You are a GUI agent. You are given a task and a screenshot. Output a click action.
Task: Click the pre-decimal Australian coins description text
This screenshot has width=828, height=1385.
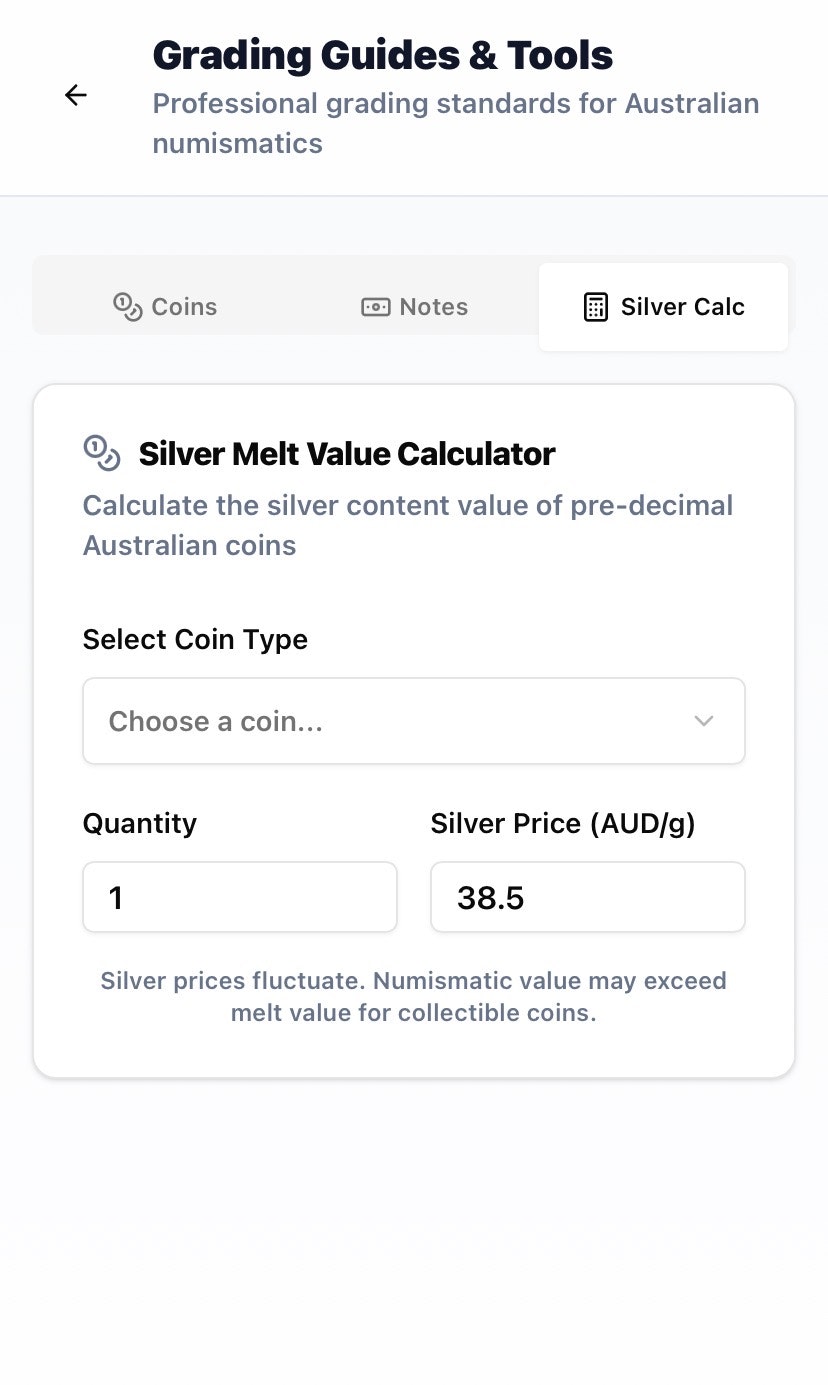(408, 525)
